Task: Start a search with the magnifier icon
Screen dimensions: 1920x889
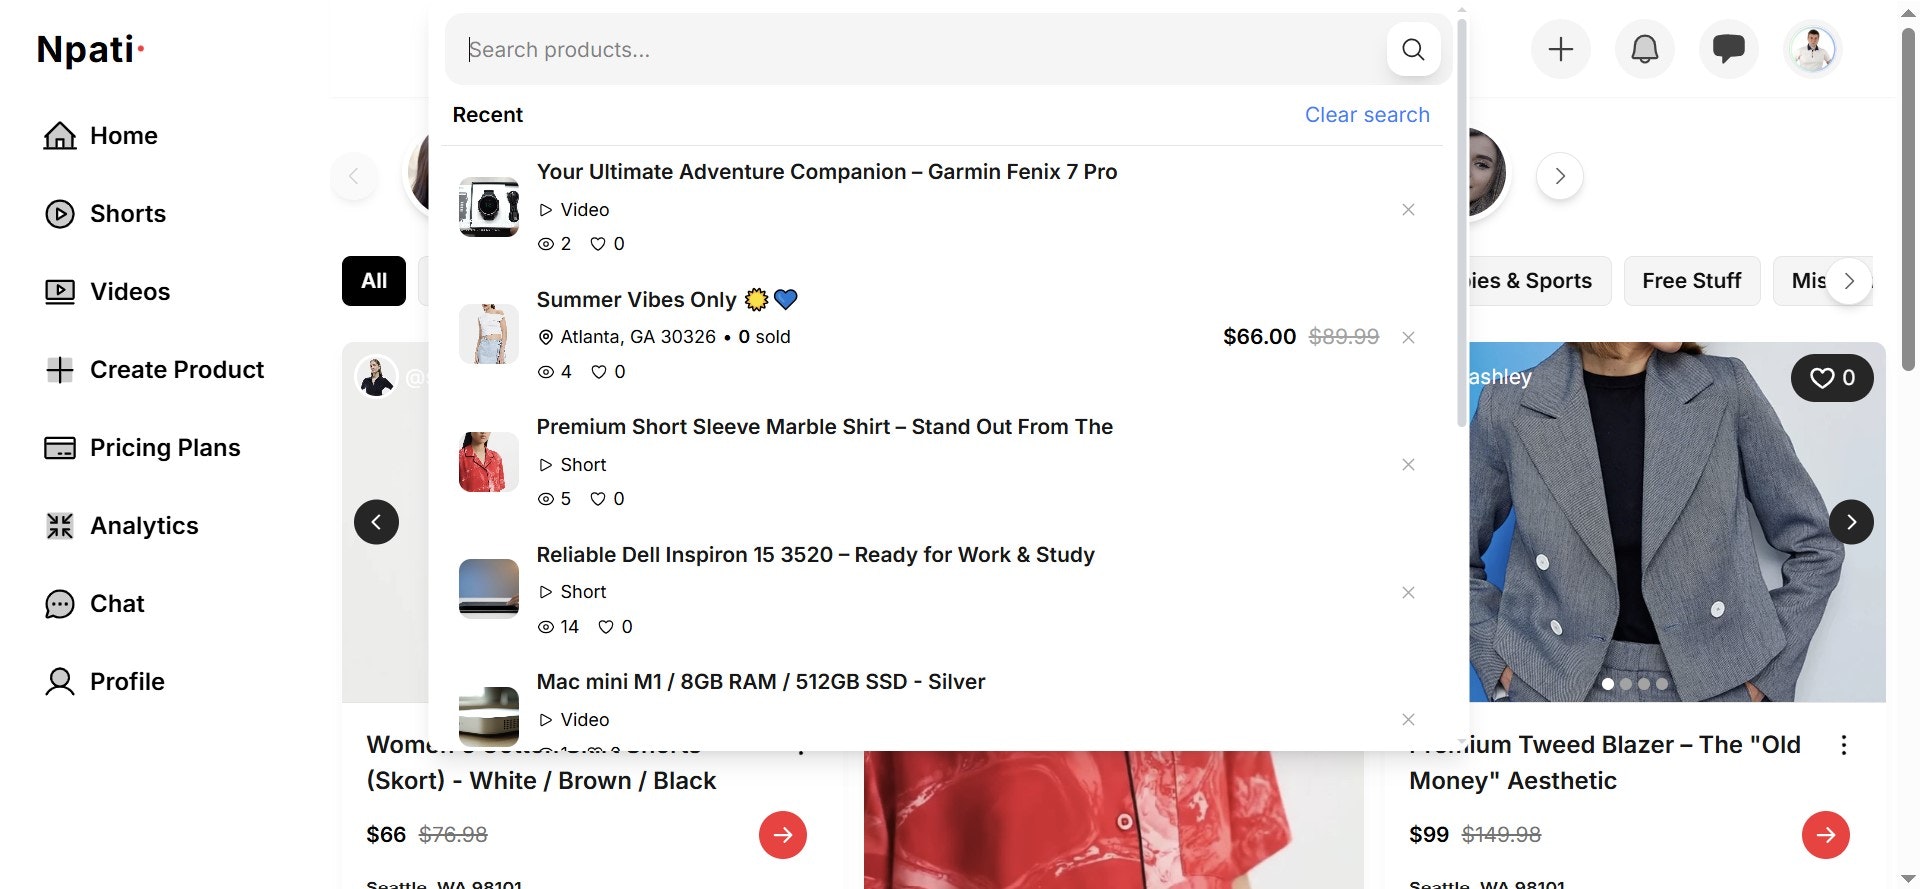Action: click(x=1413, y=49)
